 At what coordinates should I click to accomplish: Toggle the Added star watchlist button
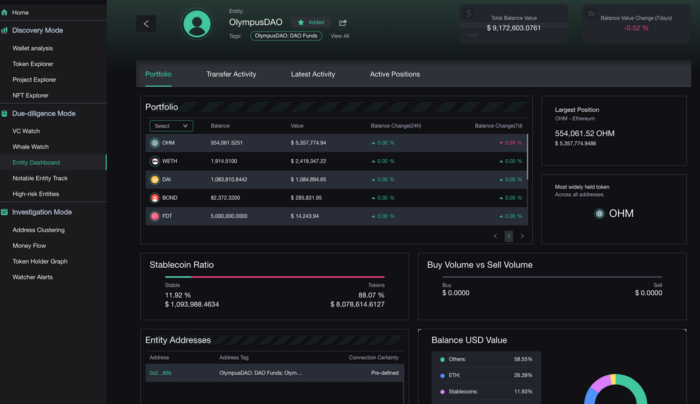click(311, 22)
